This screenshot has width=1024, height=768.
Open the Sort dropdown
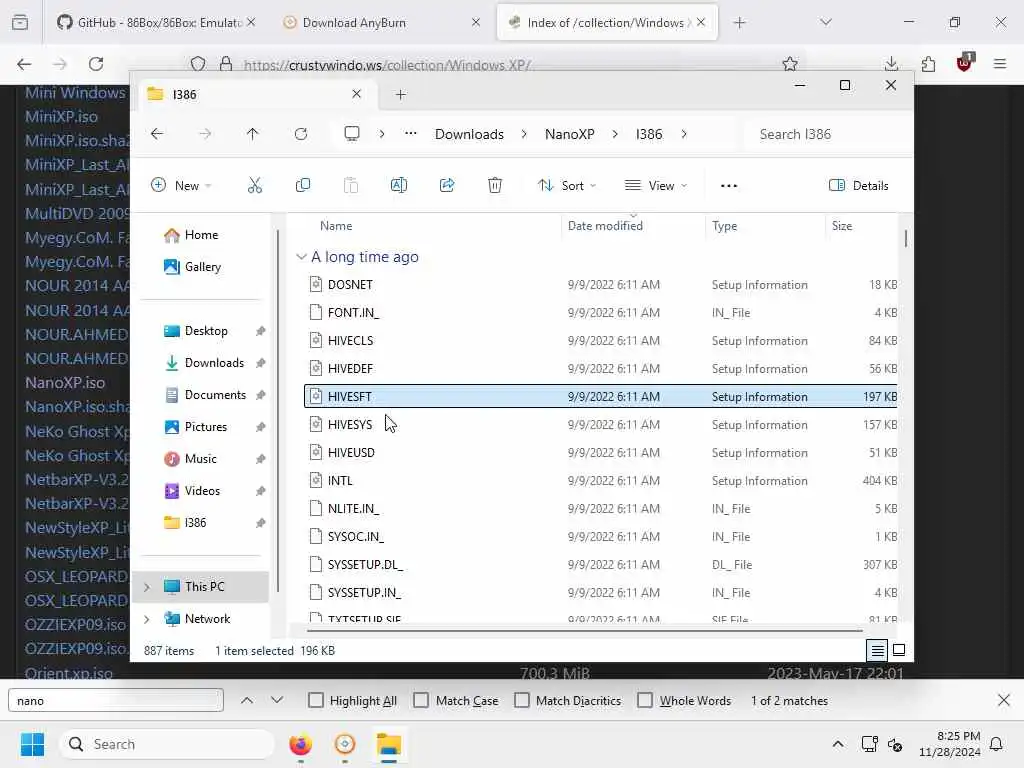click(567, 185)
